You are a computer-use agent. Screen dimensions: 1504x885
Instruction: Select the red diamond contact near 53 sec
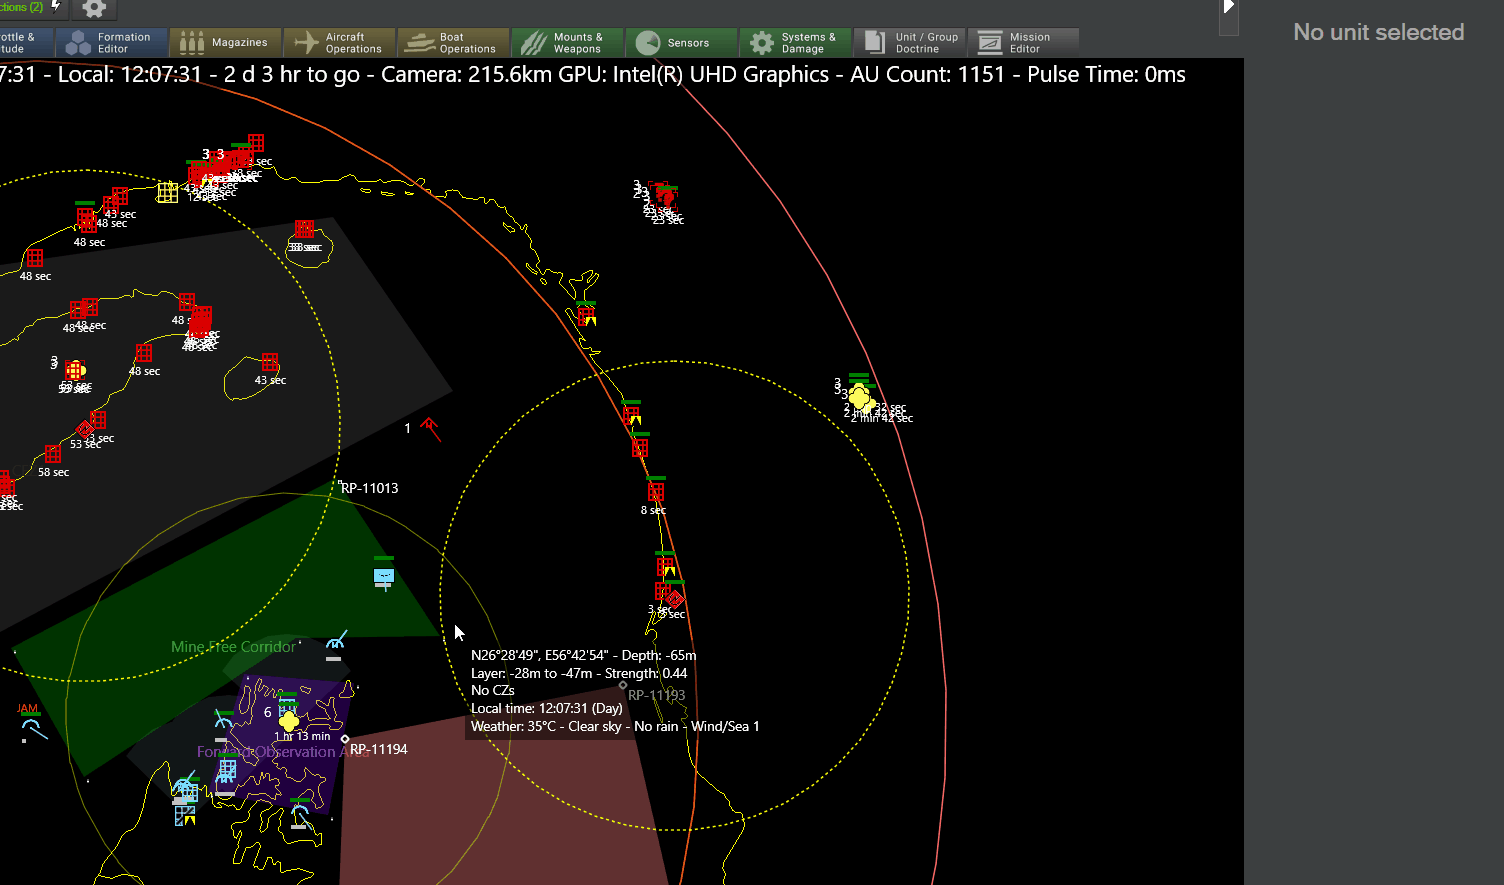(x=85, y=430)
